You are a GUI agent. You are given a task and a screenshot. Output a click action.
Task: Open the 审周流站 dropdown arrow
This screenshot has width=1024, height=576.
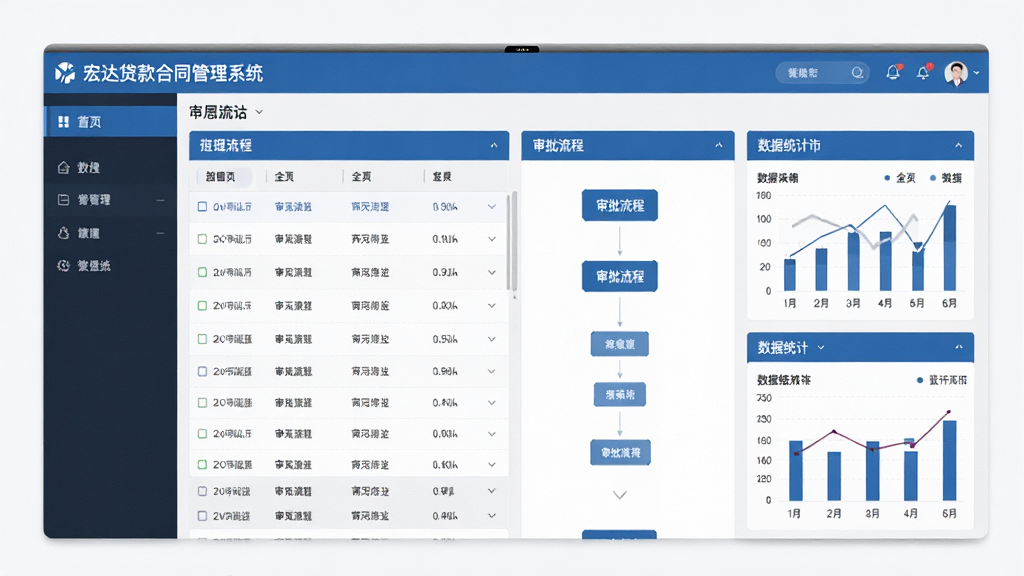(259, 112)
